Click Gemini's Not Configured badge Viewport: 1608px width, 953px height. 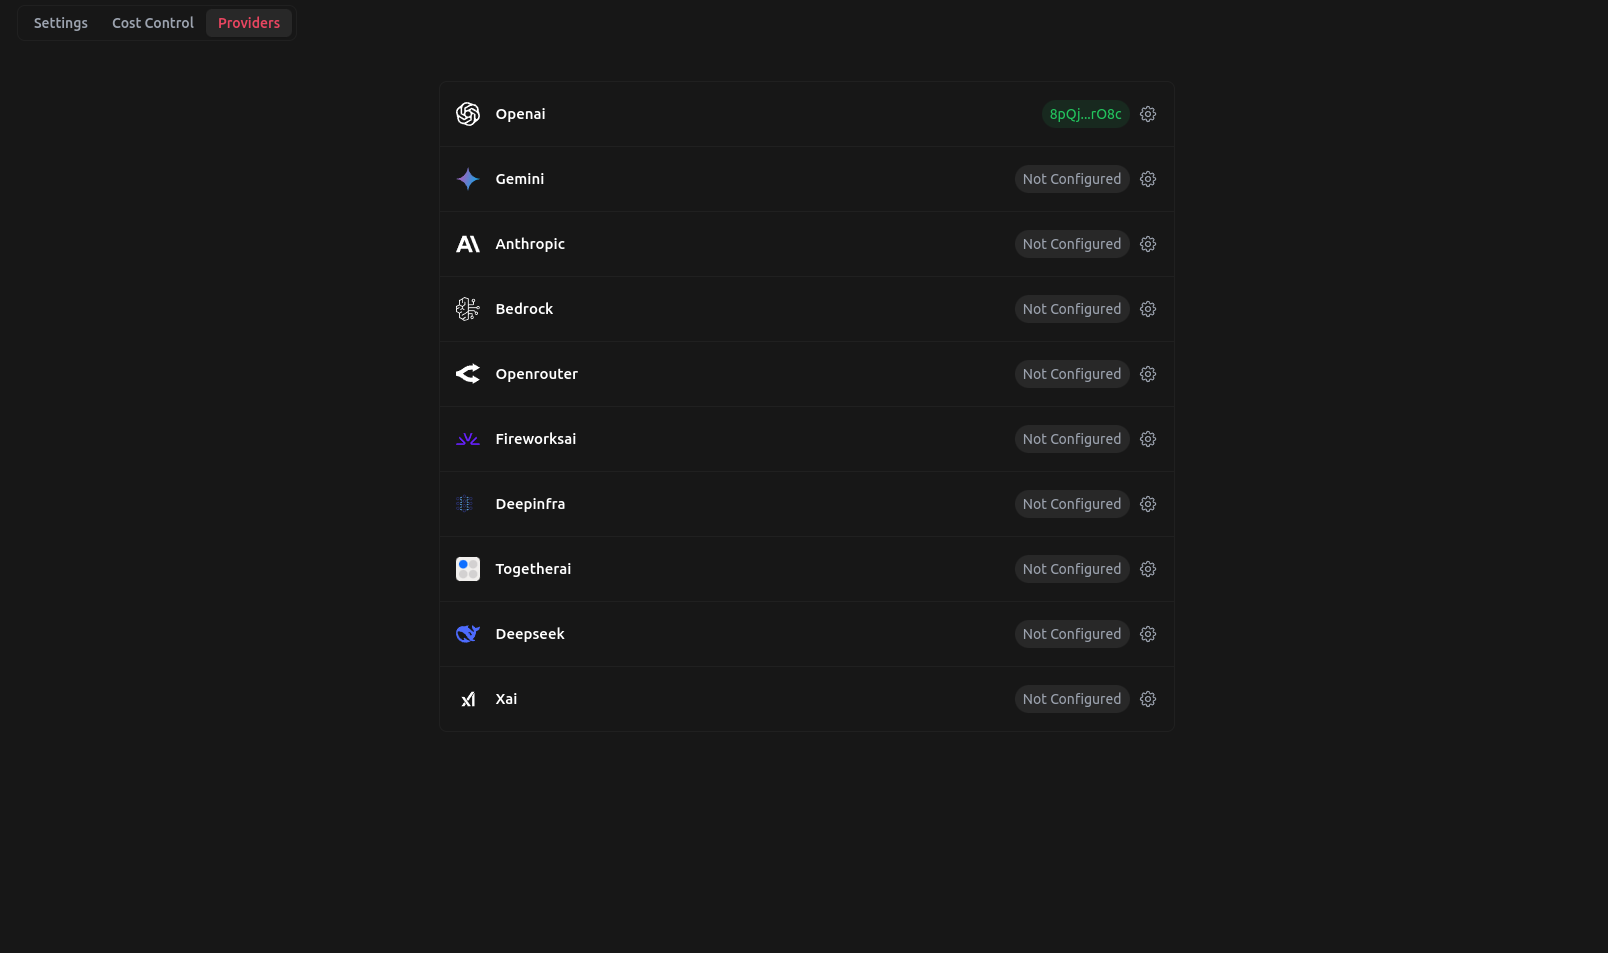(x=1071, y=179)
